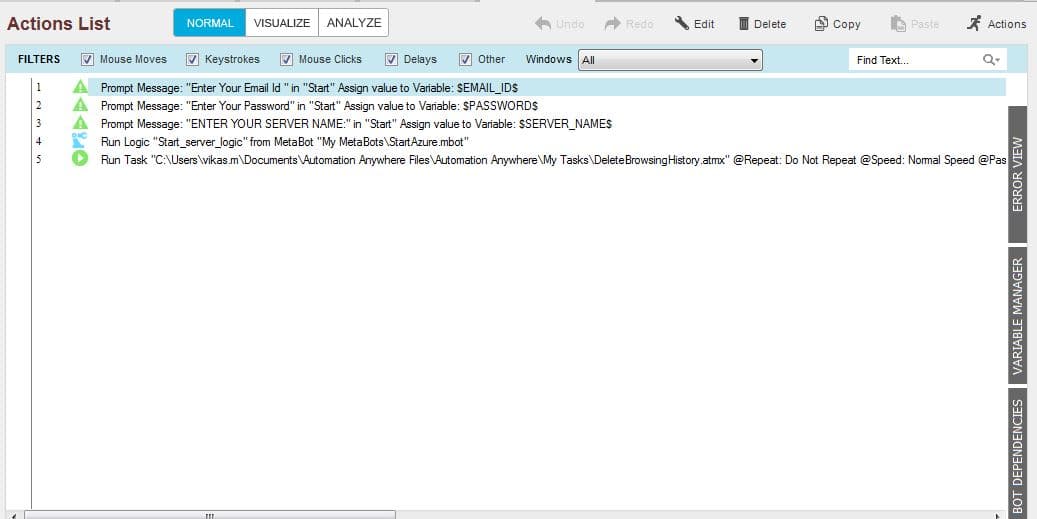Switch to the ANALYZE view tab

354,22
